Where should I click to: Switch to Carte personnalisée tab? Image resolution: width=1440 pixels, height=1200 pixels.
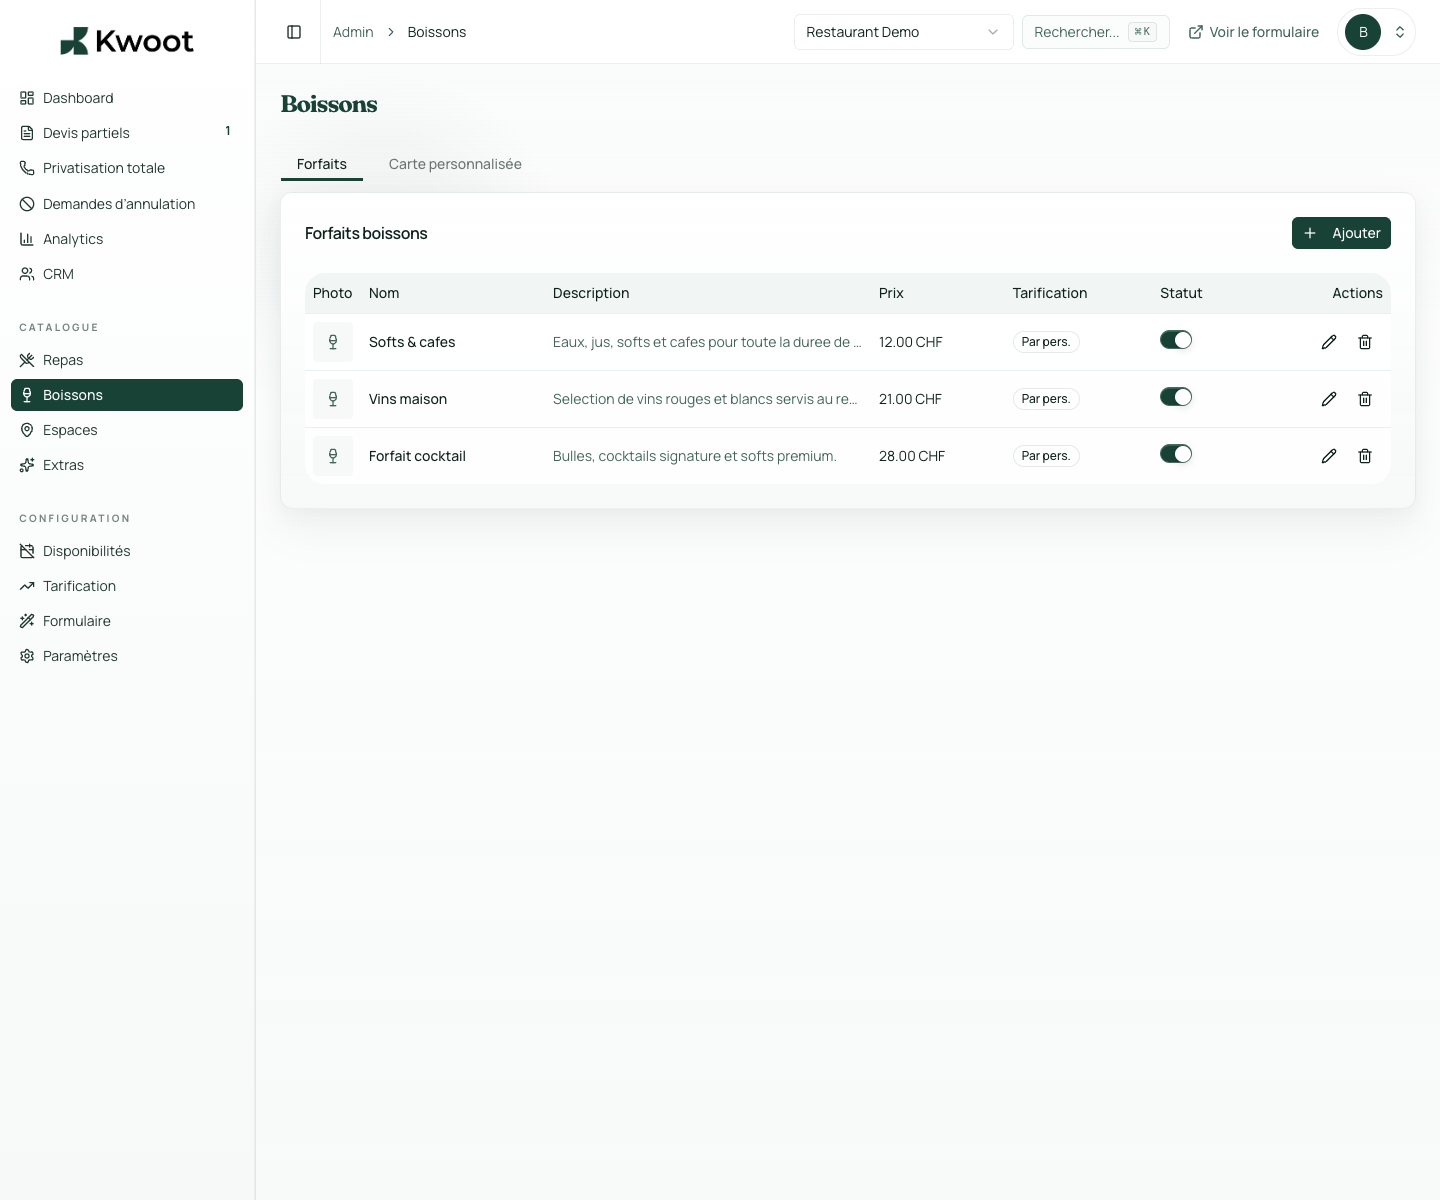tap(455, 164)
